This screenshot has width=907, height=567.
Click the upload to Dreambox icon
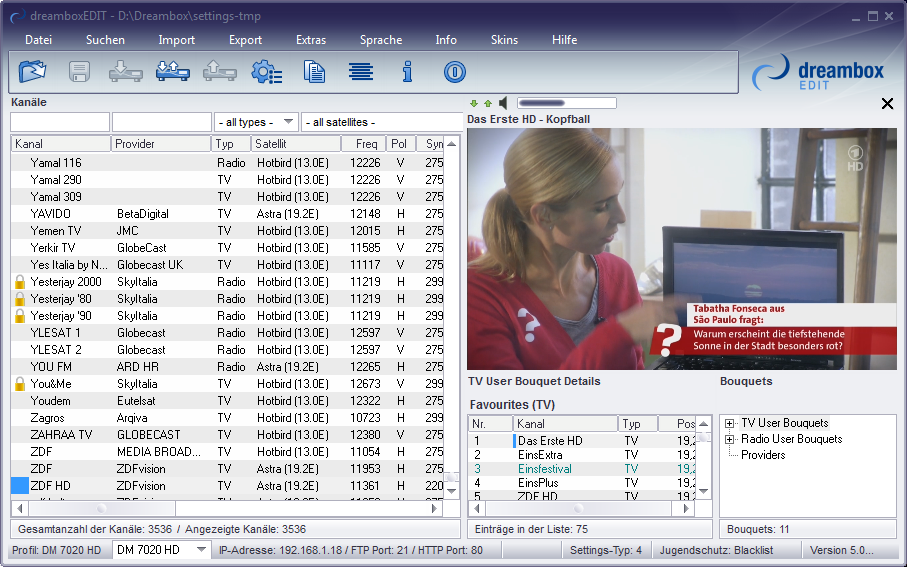click(220, 72)
